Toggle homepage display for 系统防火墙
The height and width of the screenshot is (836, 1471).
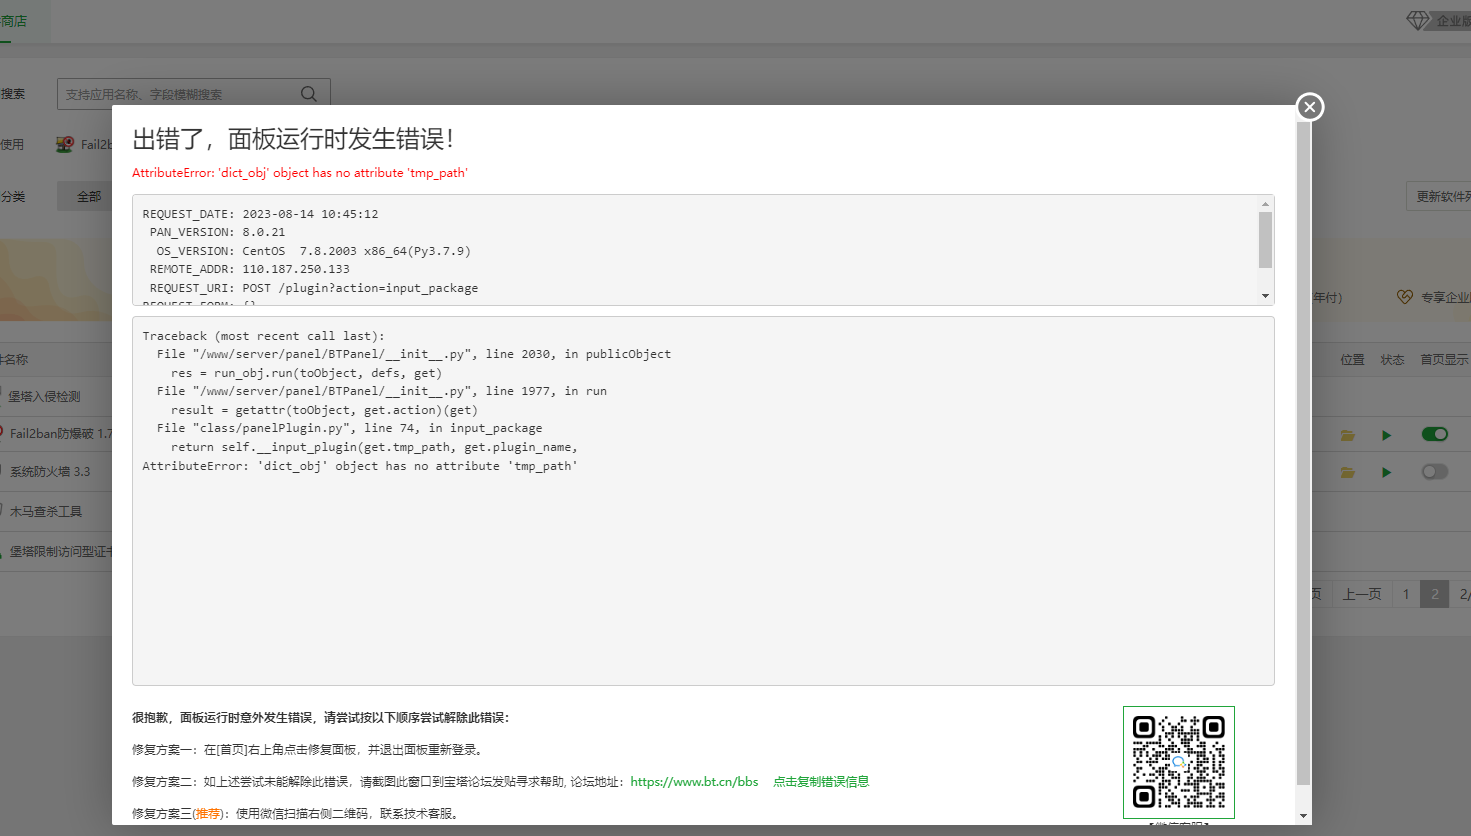1435,471
